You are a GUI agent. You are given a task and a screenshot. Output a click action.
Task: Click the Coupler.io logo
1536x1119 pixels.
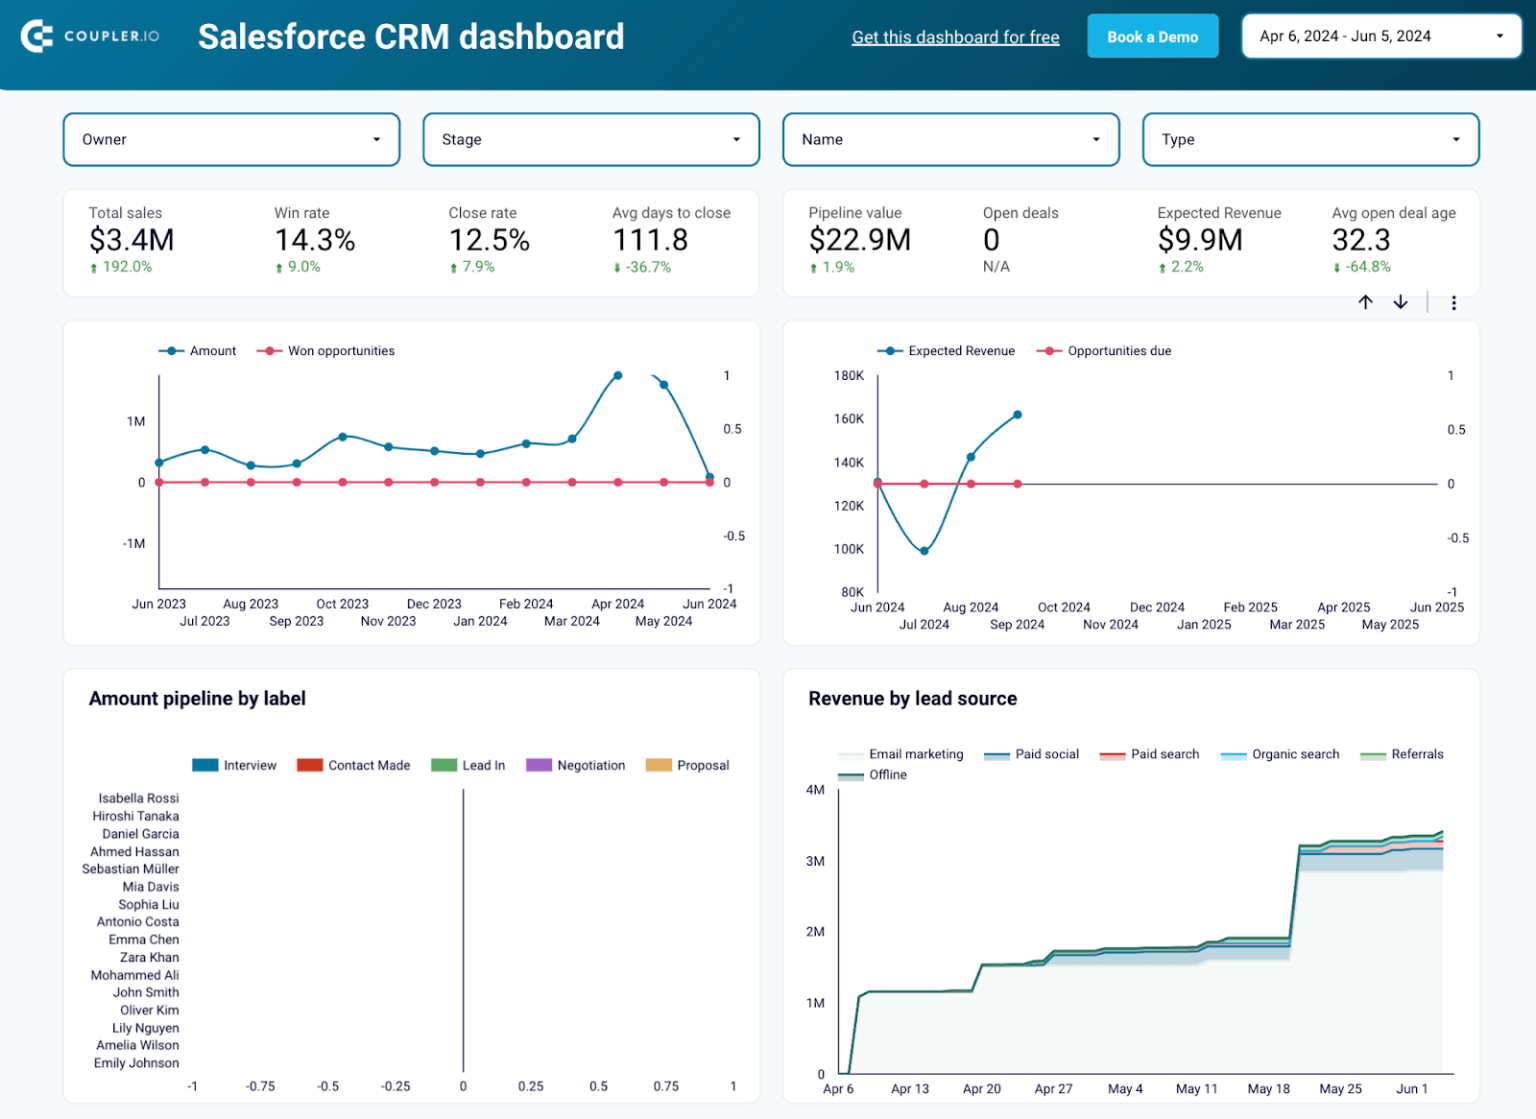click(x=90, y=36)
